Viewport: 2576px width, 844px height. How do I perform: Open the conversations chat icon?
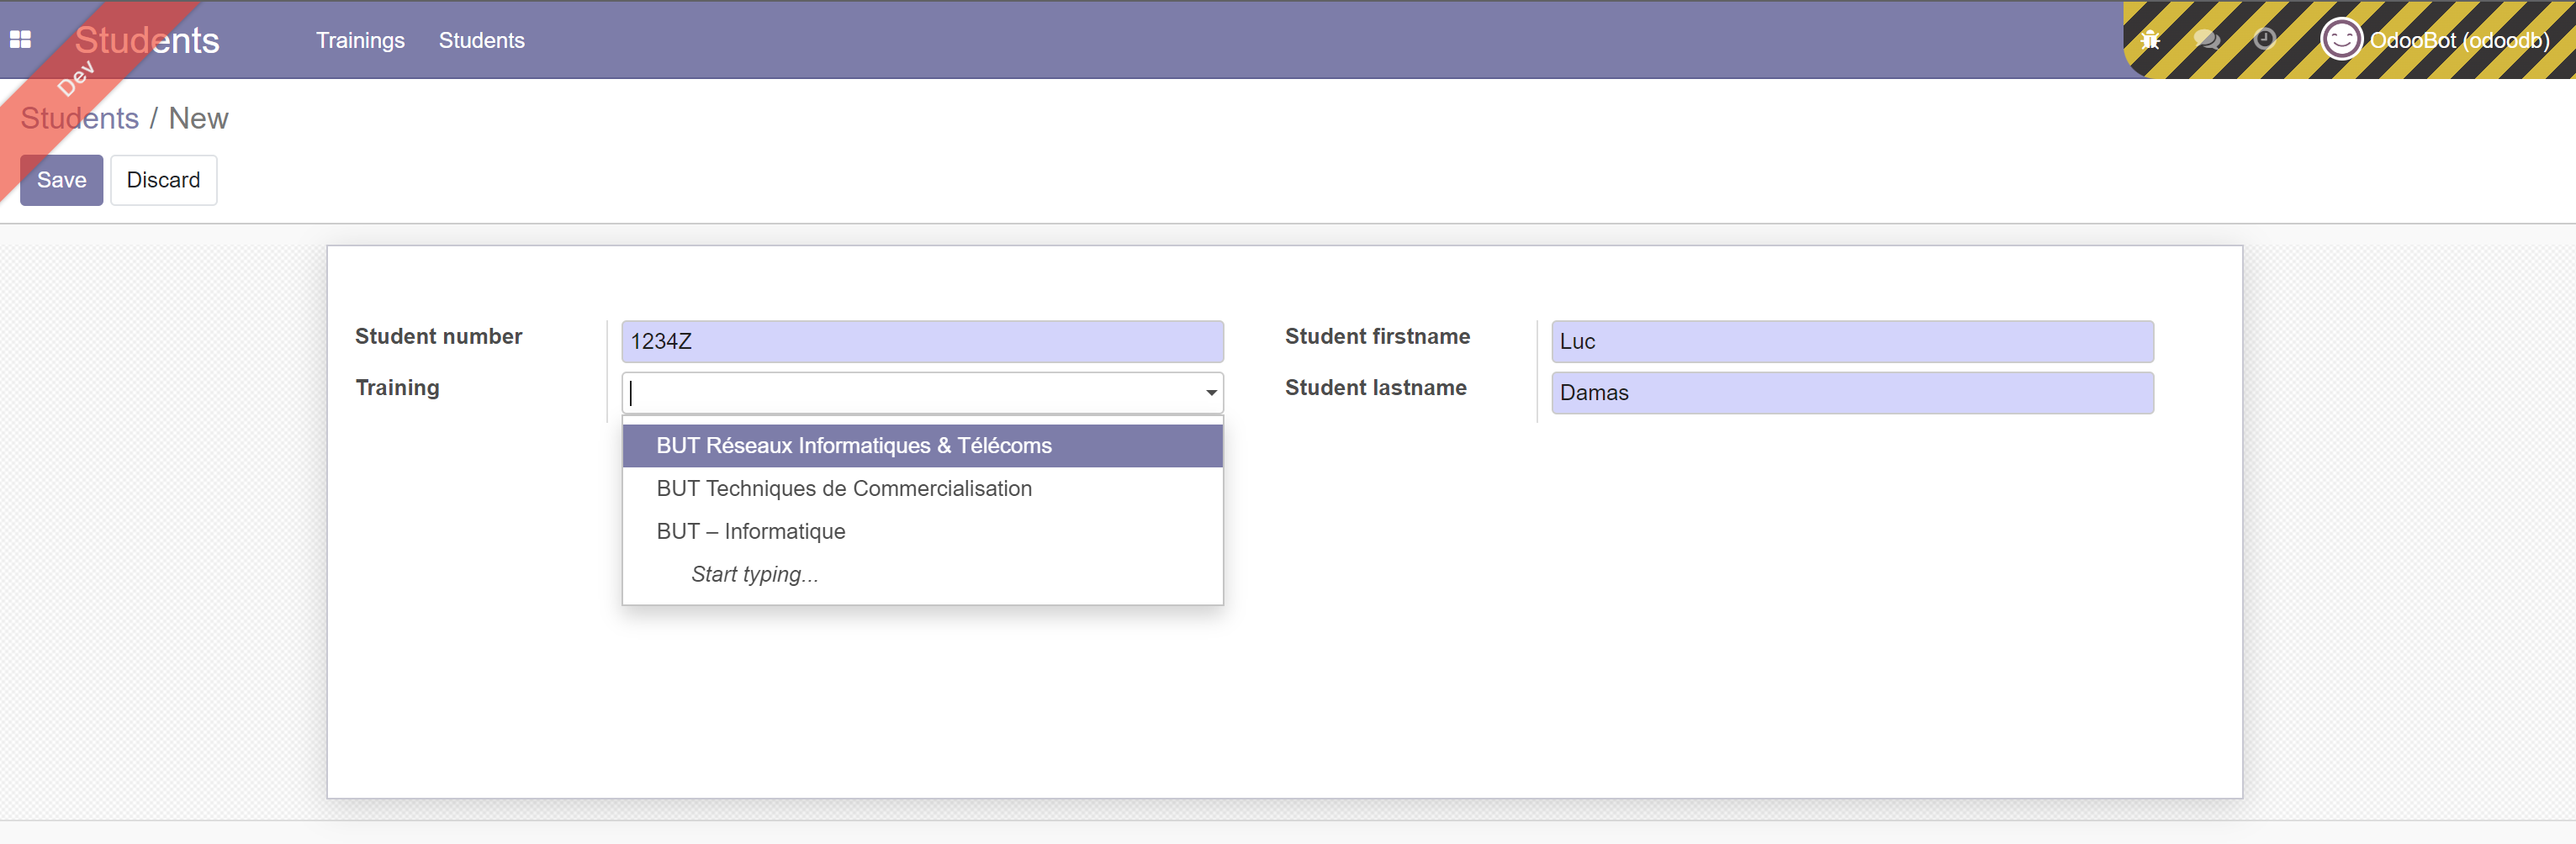(x=2206, y=40)
